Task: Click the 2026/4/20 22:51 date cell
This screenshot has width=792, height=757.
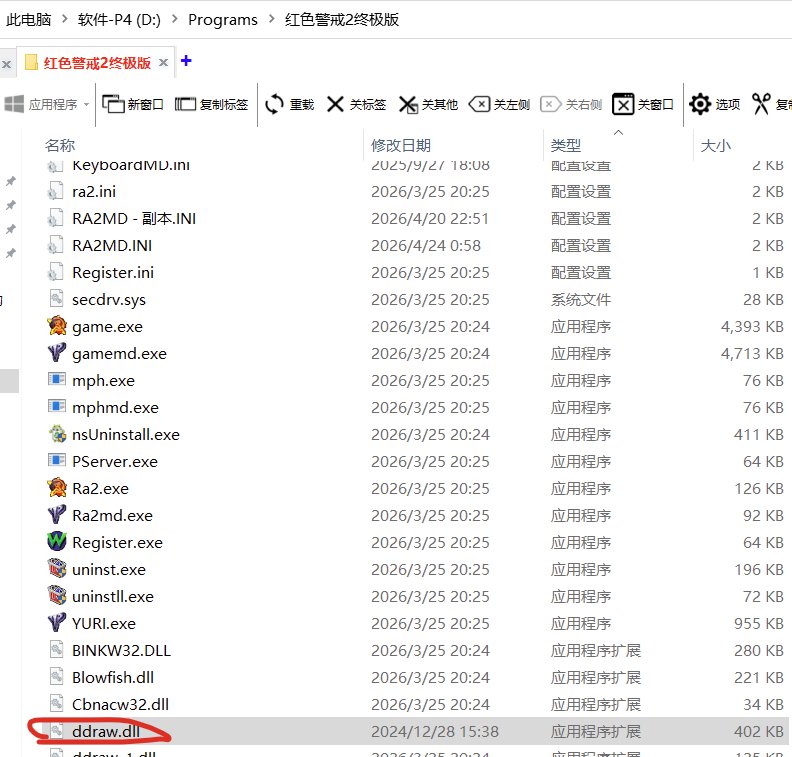Action: pyautogui.click(x=430, y=218)
